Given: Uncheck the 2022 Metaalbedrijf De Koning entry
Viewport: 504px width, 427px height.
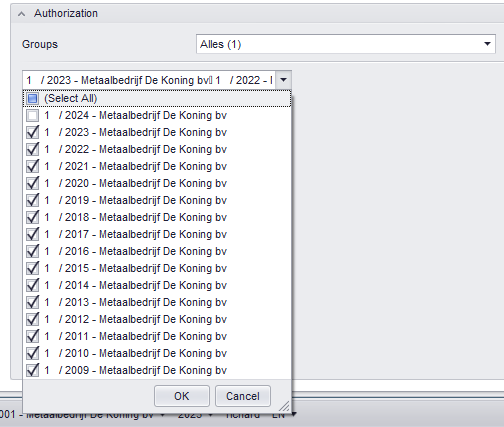Looking at the screenshot, I should (32, 149).
